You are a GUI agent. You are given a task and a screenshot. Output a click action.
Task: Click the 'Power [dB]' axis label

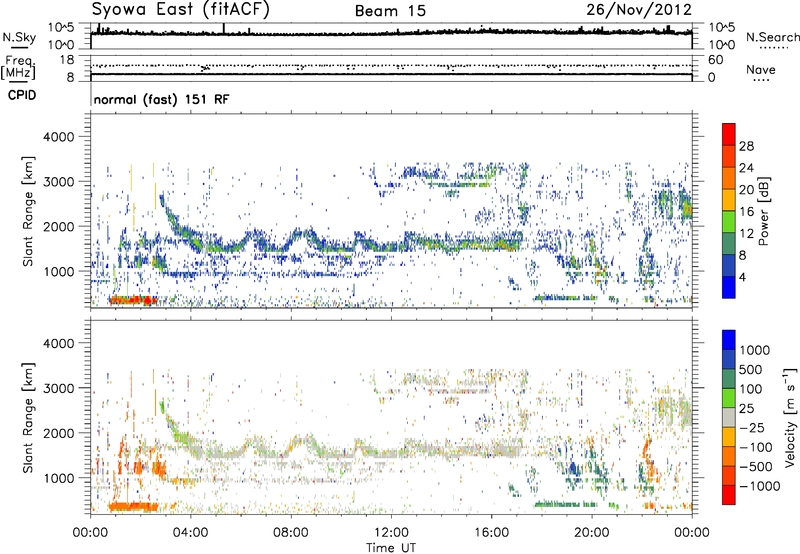763,211
